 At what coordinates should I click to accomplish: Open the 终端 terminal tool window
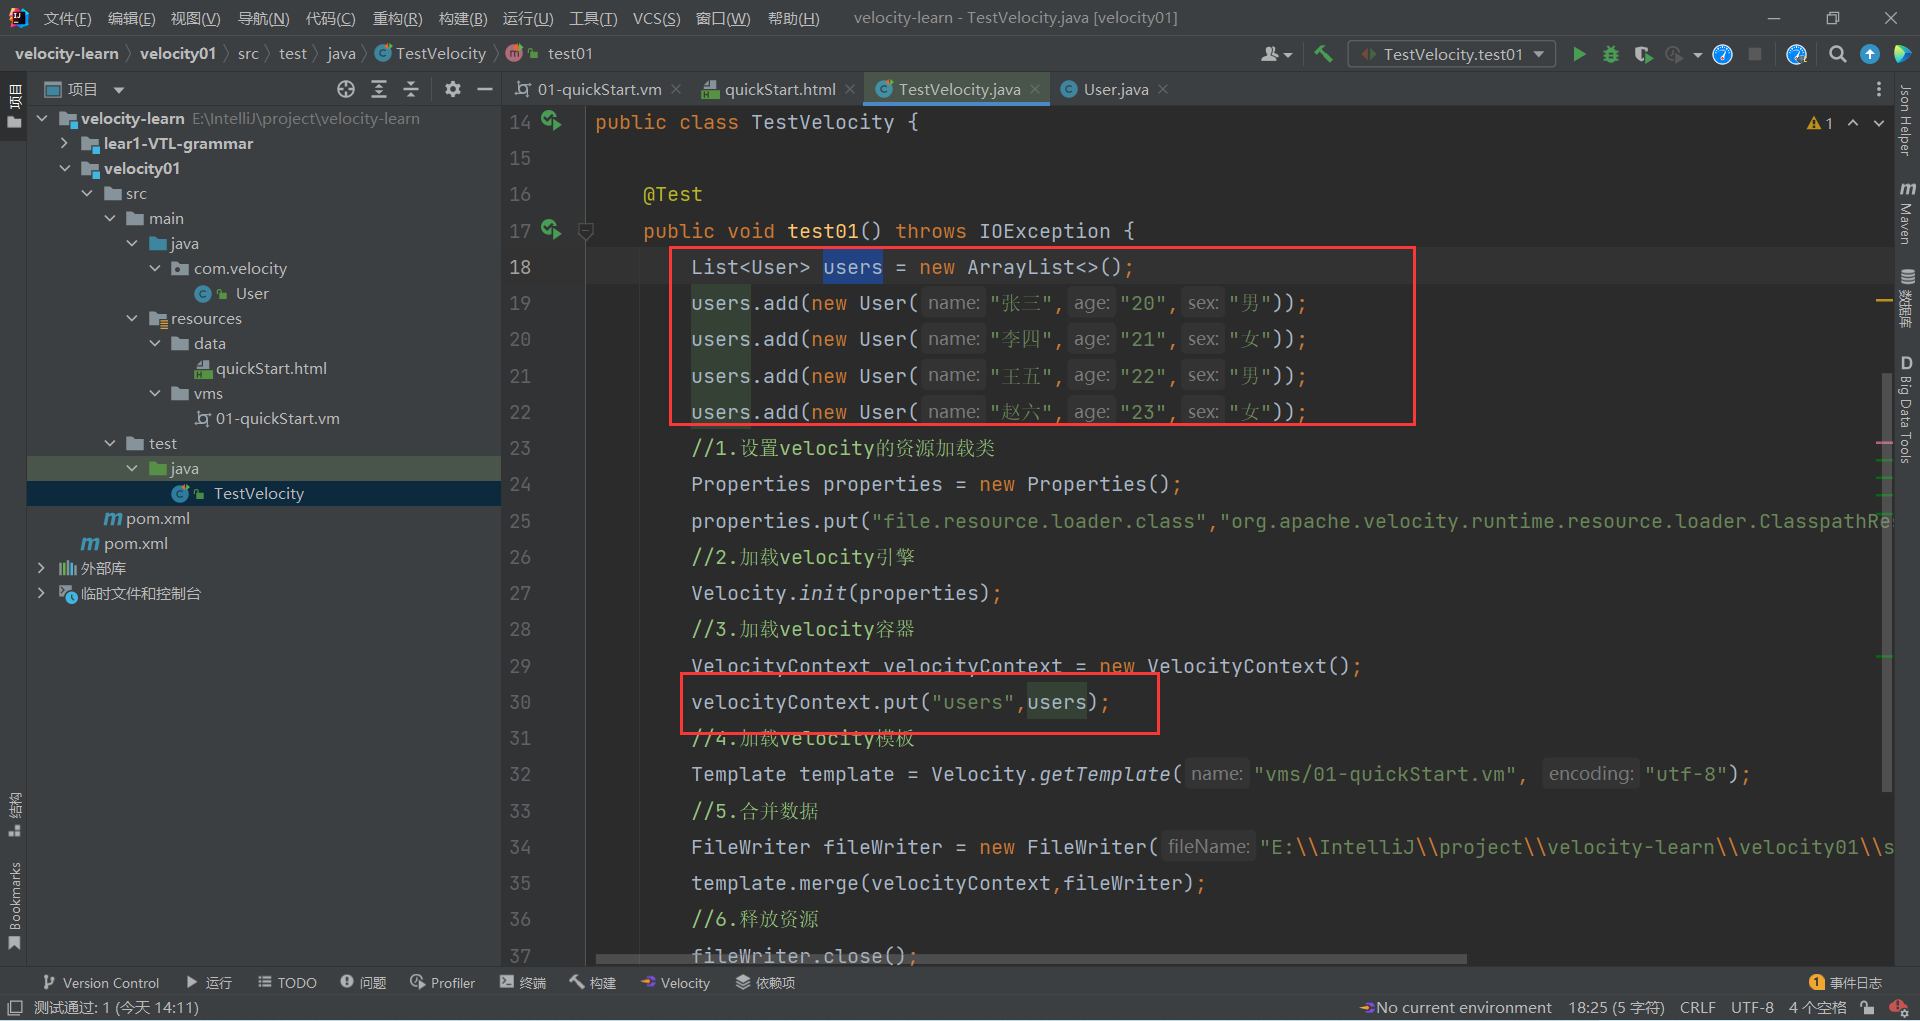[x=522, y=983]
